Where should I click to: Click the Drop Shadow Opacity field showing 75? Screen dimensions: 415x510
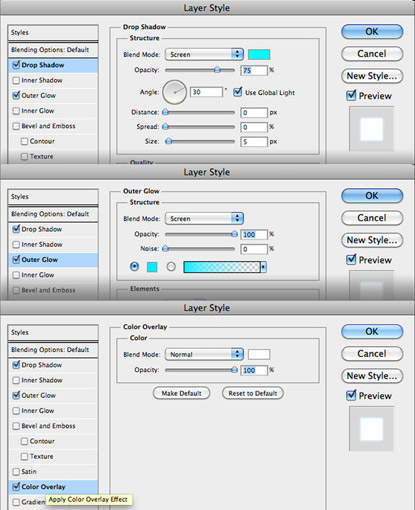pos(254,70)
